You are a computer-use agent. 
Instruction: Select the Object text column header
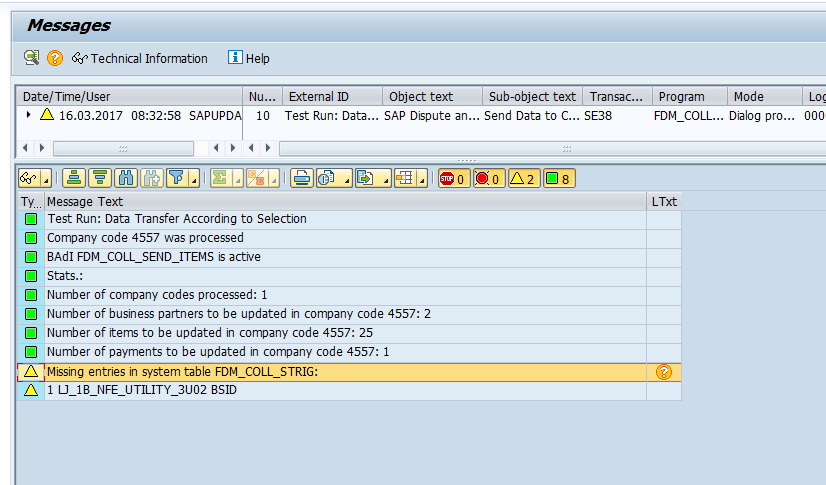(432, 96)
